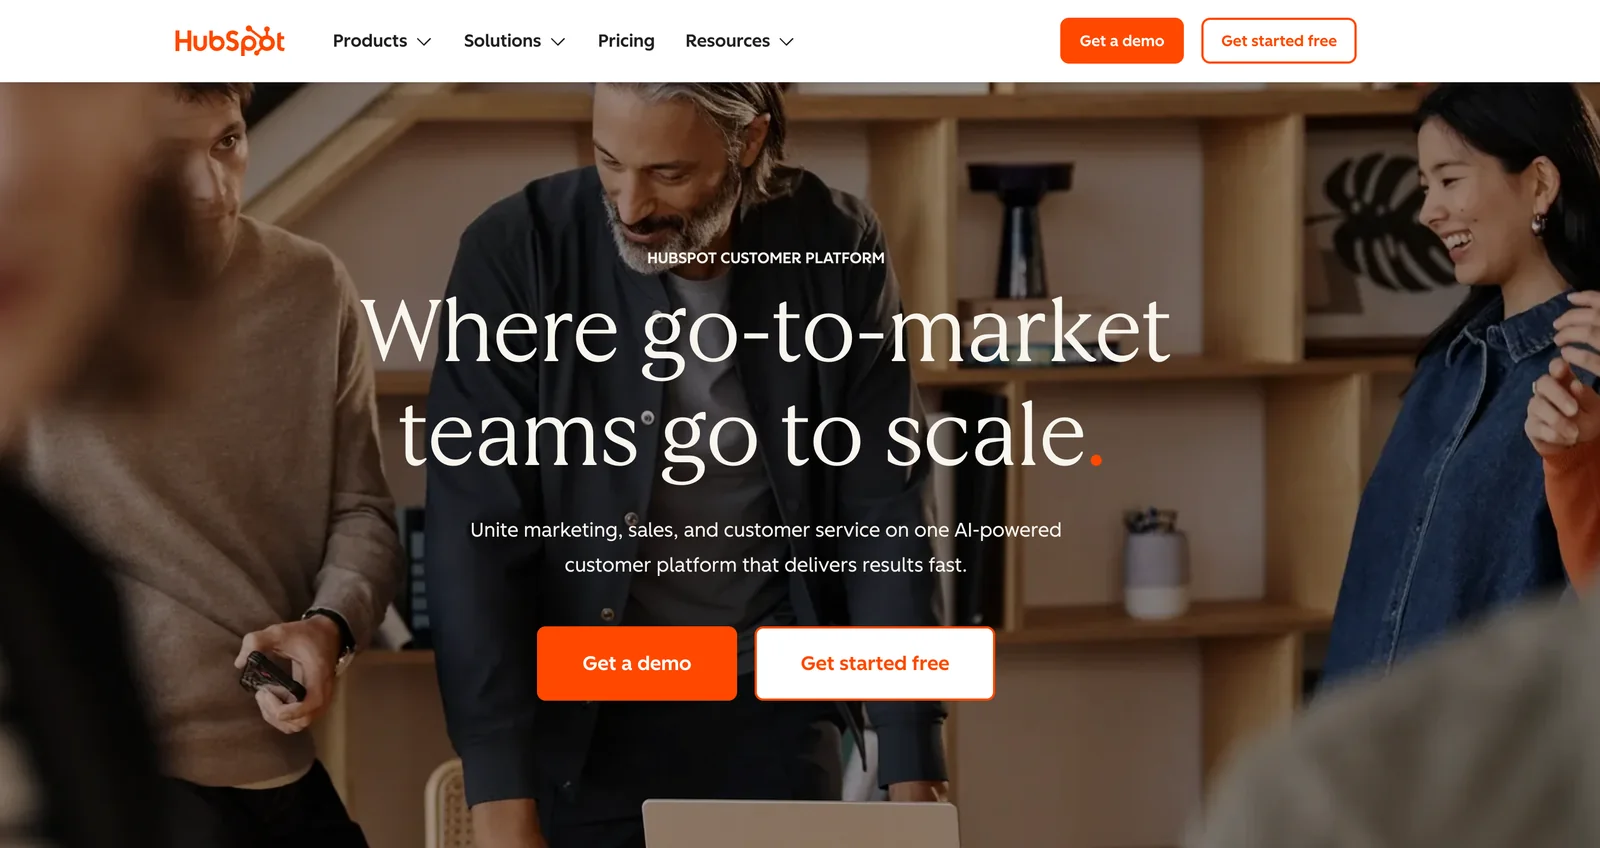Click the 'Unite marketing, sales' description paragraph

[766, 547]
